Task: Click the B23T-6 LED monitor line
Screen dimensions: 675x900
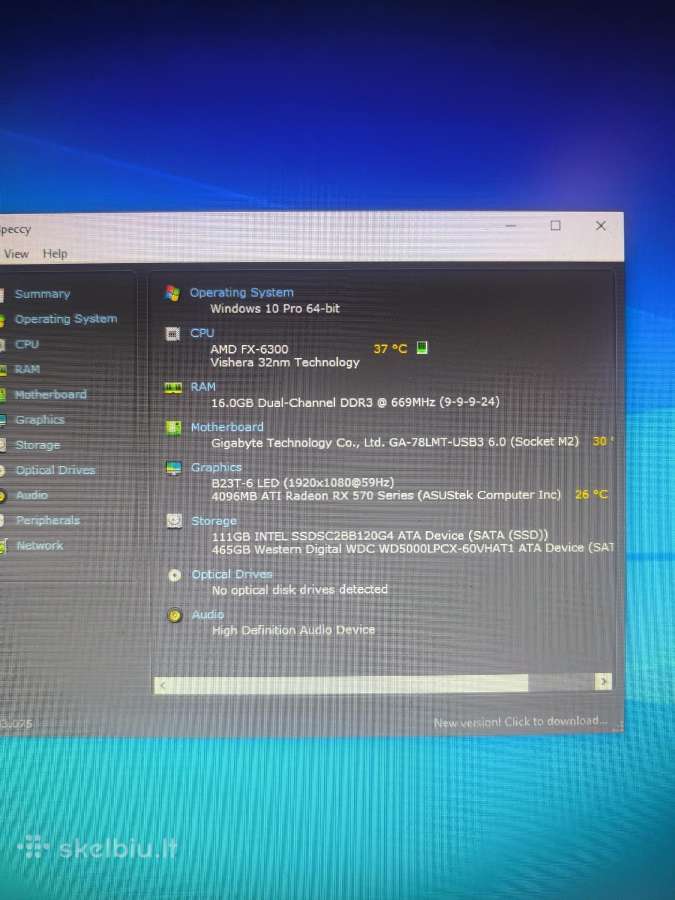Action: pyautogui.click(x=302, y=483)
